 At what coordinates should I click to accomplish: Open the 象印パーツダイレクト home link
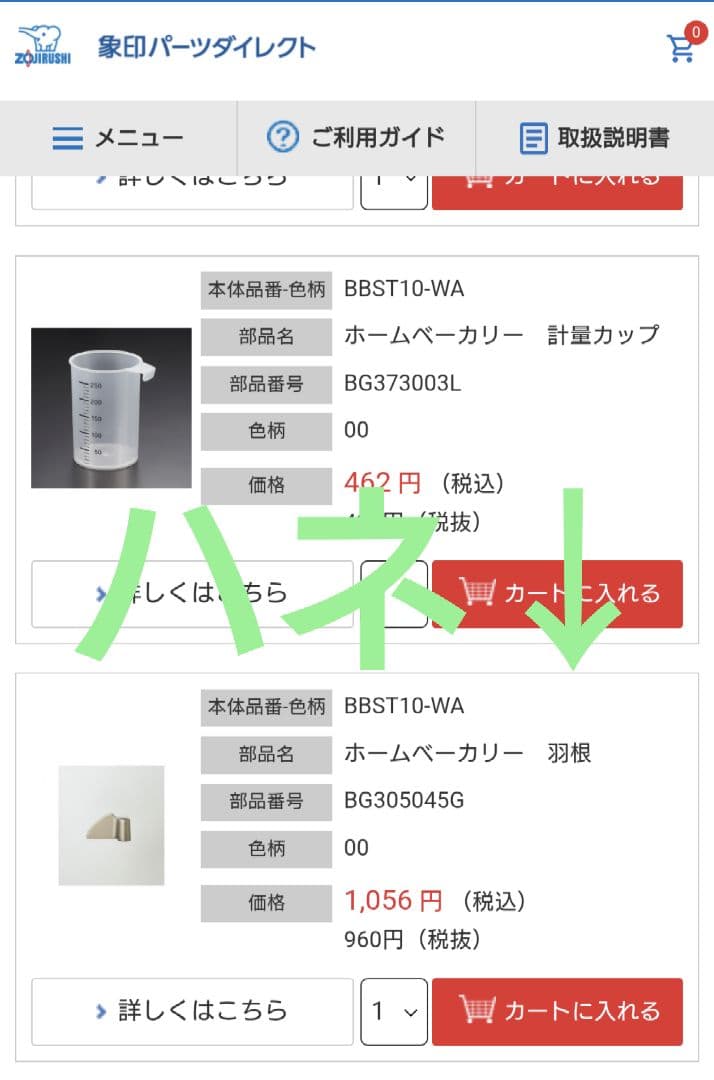[207, 47]
